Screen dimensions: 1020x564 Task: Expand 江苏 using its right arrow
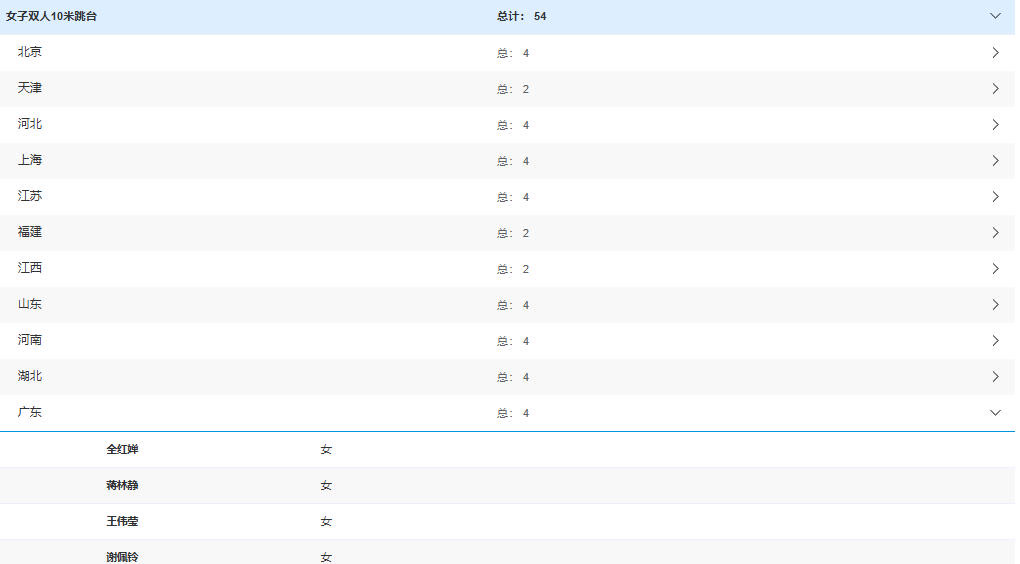pyautogui.click(x=995, y=197)
